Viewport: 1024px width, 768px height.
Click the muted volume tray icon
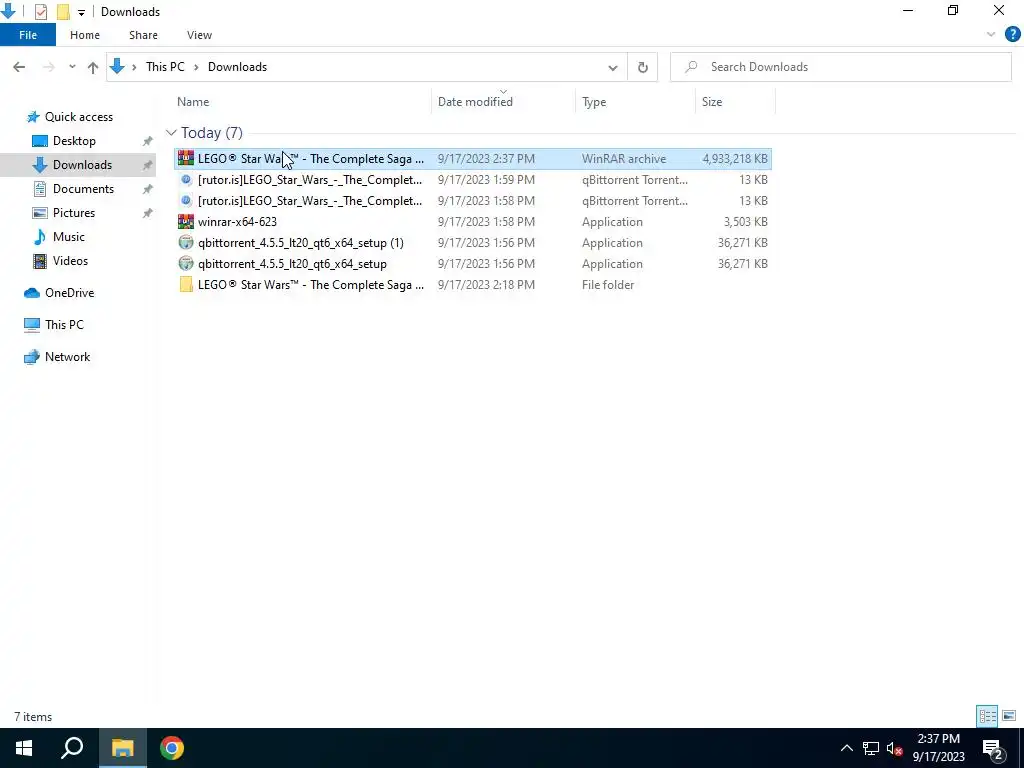pos(895,748)
